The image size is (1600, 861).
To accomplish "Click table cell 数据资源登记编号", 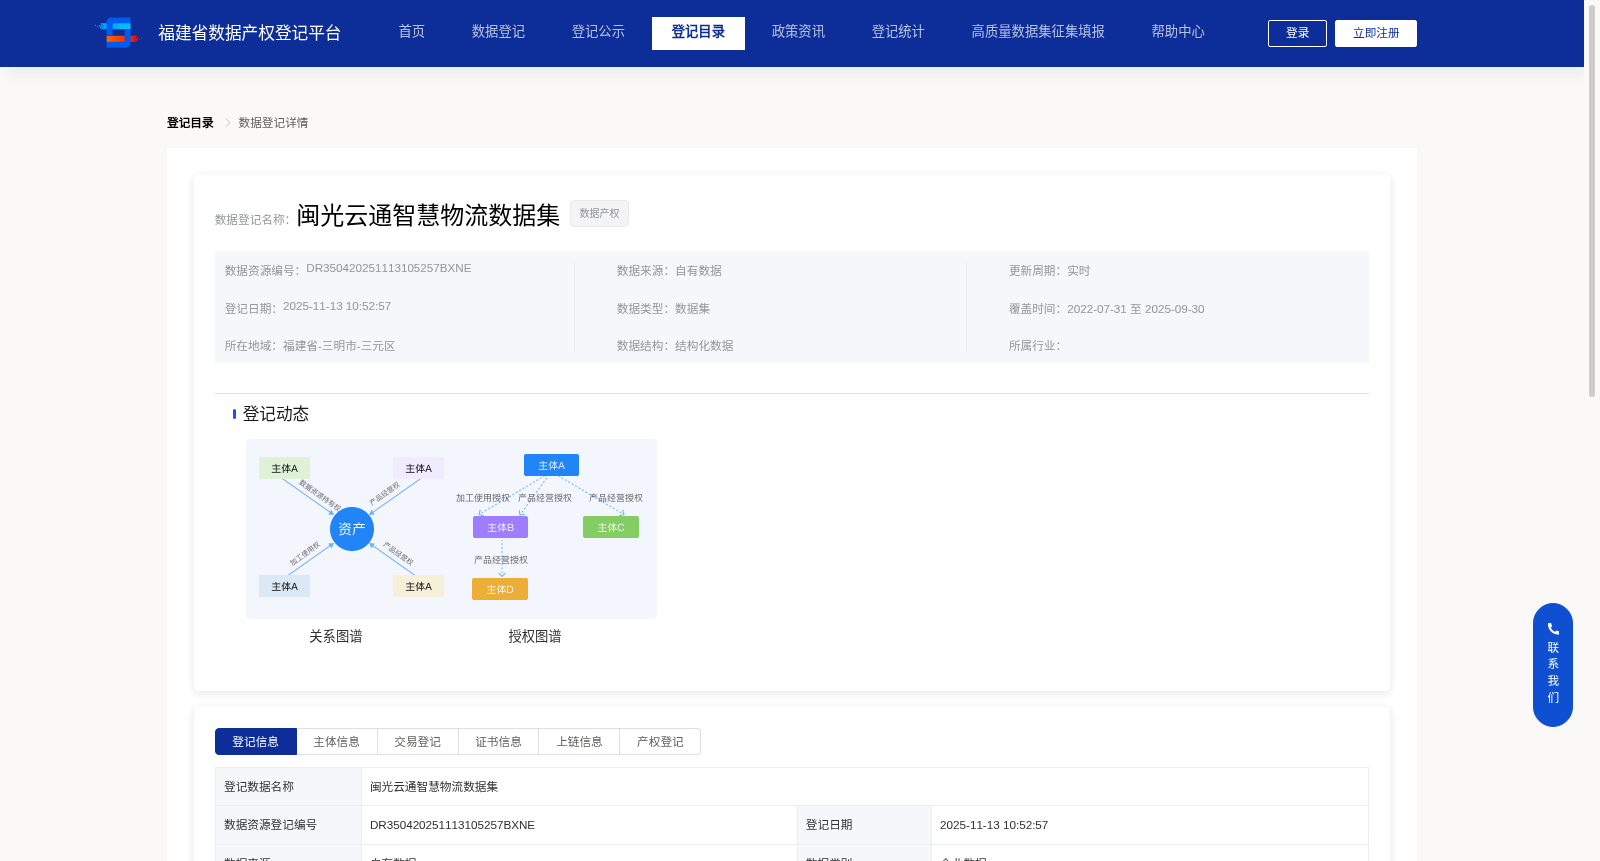I will coord(270,825).
